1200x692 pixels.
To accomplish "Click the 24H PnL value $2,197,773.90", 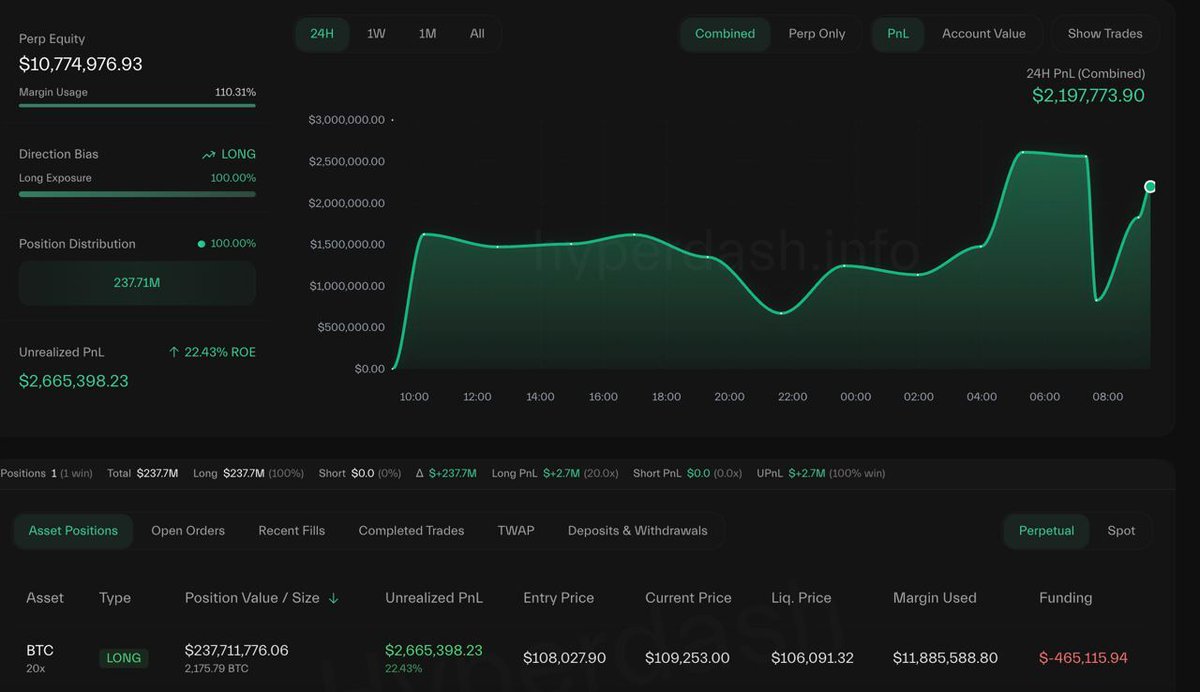I will pyautogui.click(x=1088, y=95).
